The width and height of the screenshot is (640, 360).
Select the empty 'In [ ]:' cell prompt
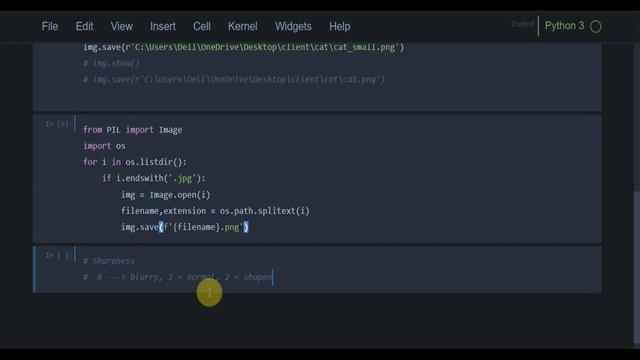[58, 255]
